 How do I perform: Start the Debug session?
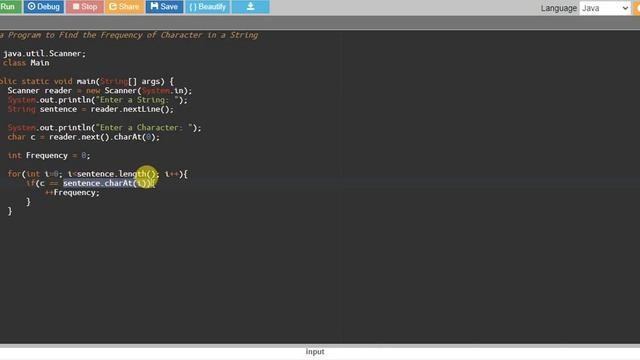[44, 7]
